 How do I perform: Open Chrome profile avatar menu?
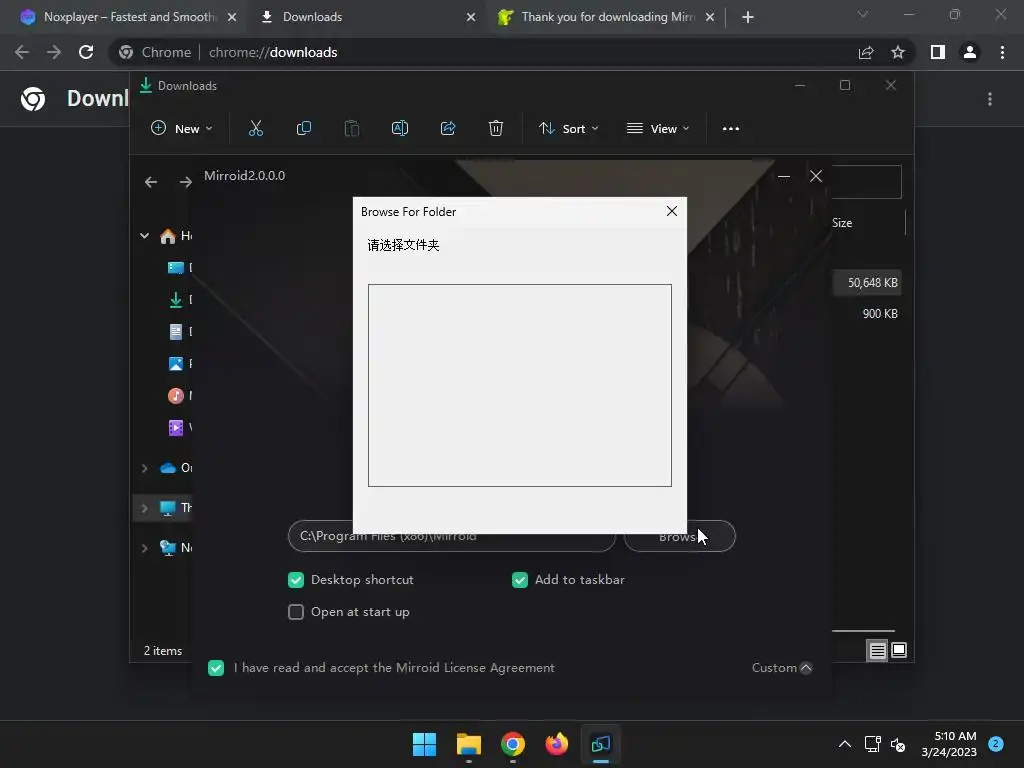point(970,52)
